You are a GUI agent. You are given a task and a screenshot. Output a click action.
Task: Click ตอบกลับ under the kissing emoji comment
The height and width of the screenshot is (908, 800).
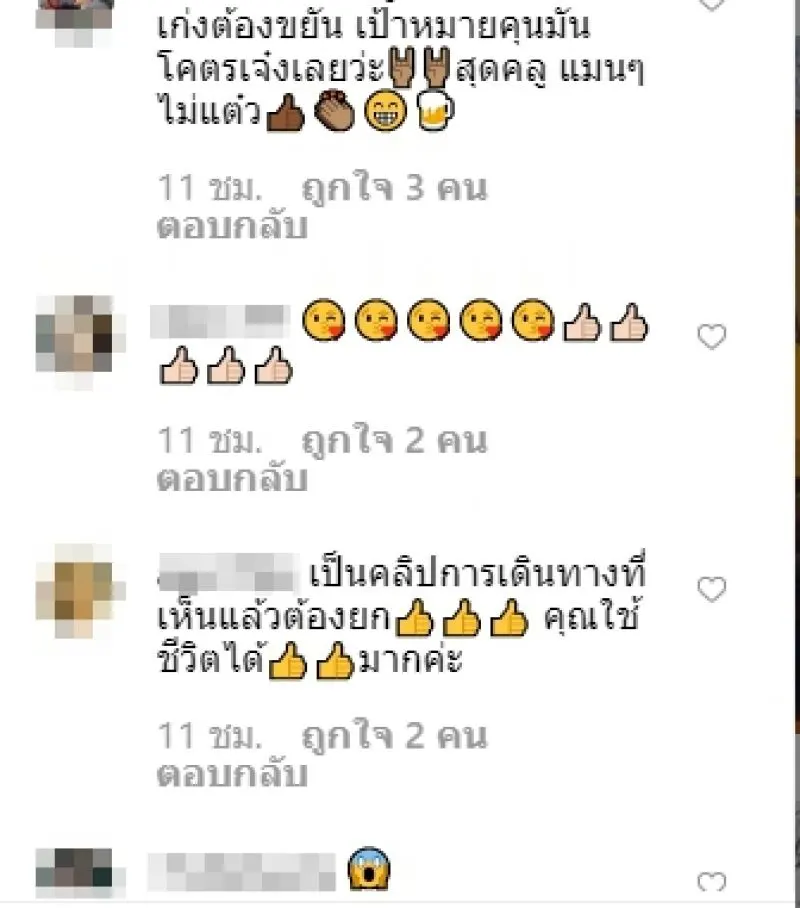232,479
